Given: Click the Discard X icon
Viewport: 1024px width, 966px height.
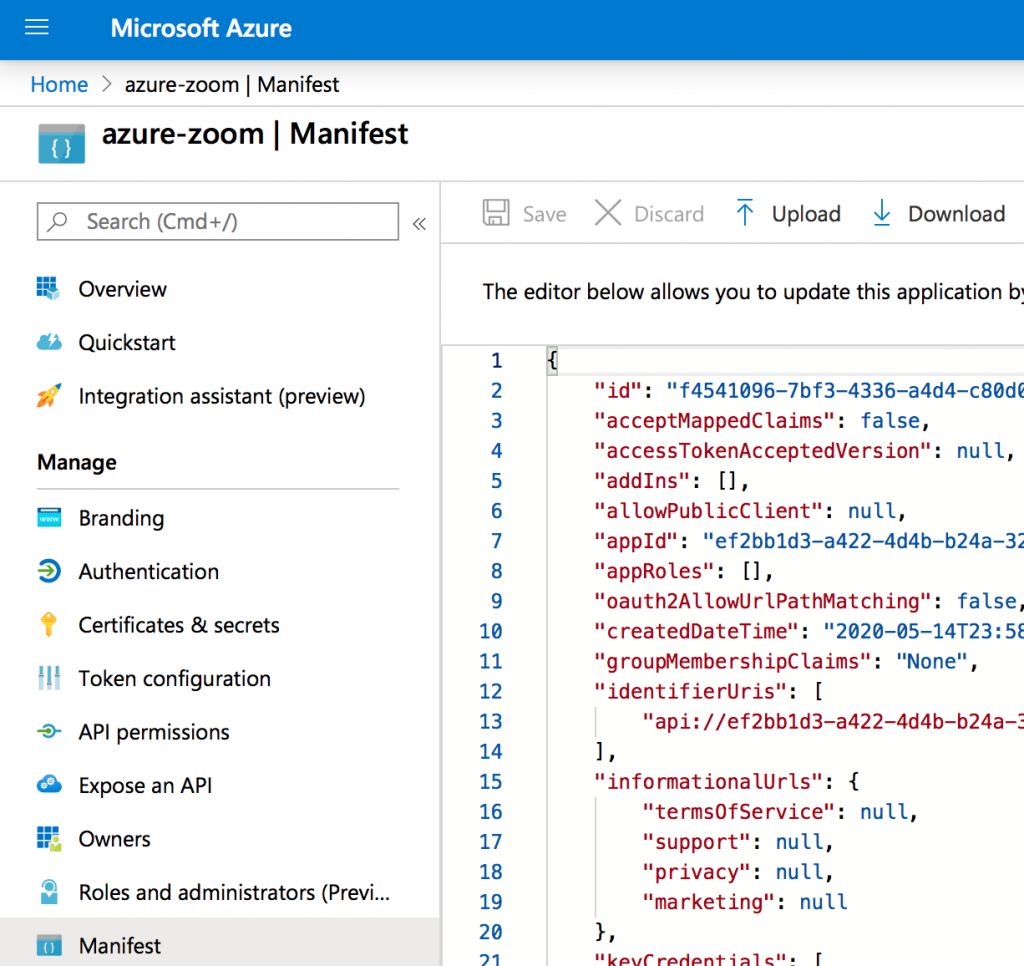Looking at the screenshot, I should 608,213.
